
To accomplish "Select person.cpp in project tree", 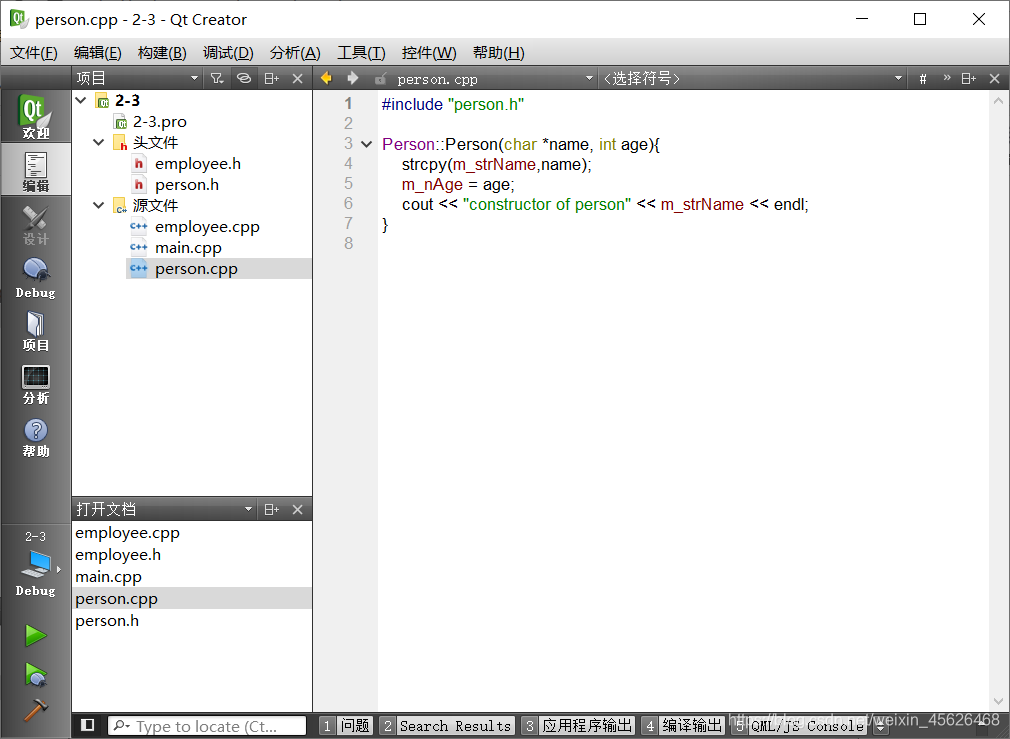I will [196, 269].
